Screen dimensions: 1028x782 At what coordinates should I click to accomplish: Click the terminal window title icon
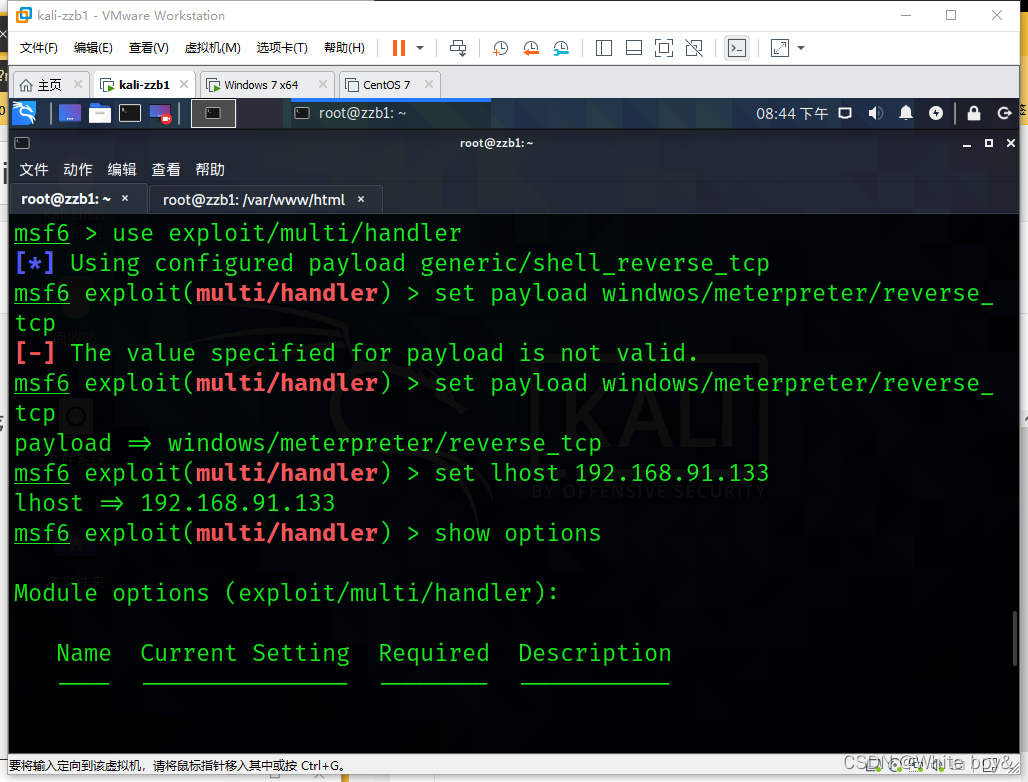click(x=22, y=143)
